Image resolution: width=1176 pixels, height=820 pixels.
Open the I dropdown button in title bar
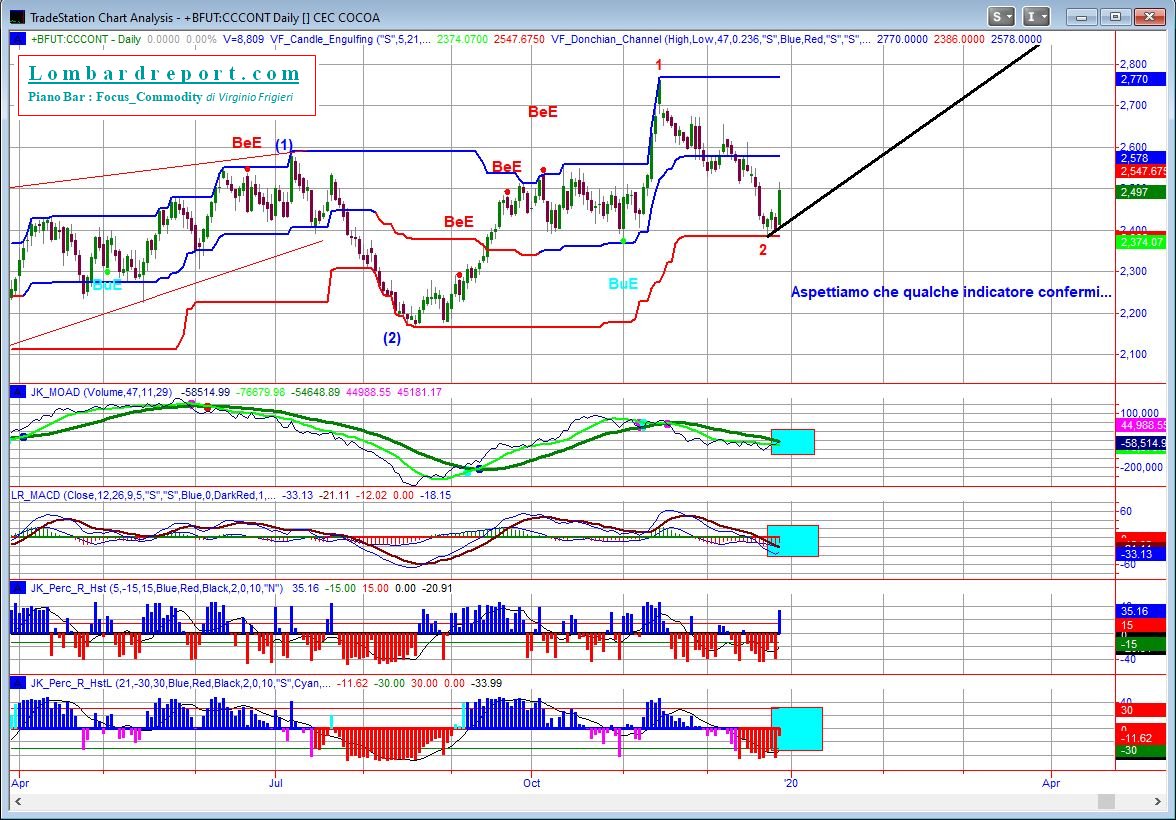click(x=1037, y=16)
